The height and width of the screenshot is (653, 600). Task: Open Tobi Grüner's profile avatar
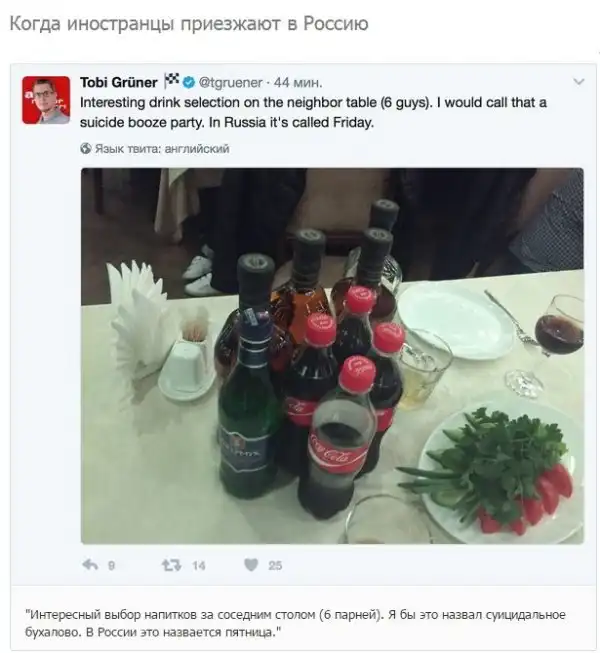(47, 100)
